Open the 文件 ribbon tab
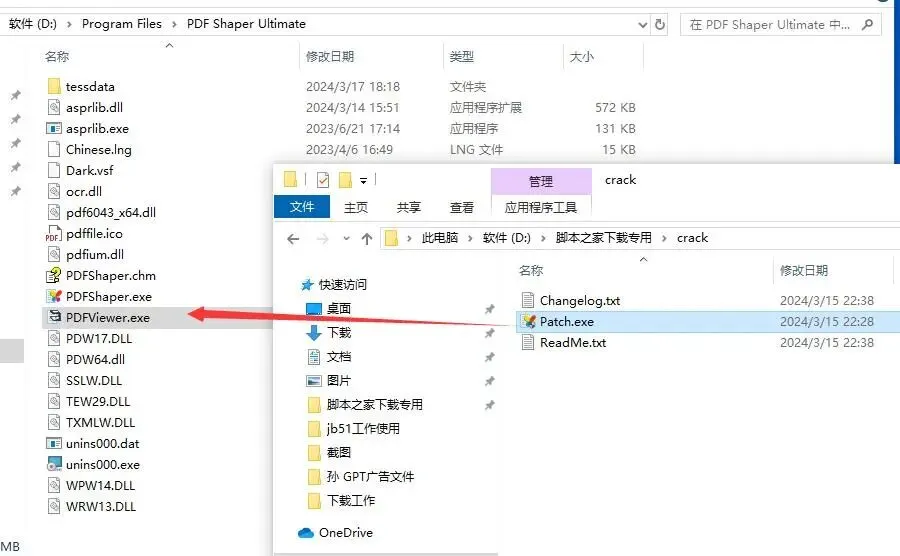The width and height of the screenshot is (900, 556). (x=302, y=207)
